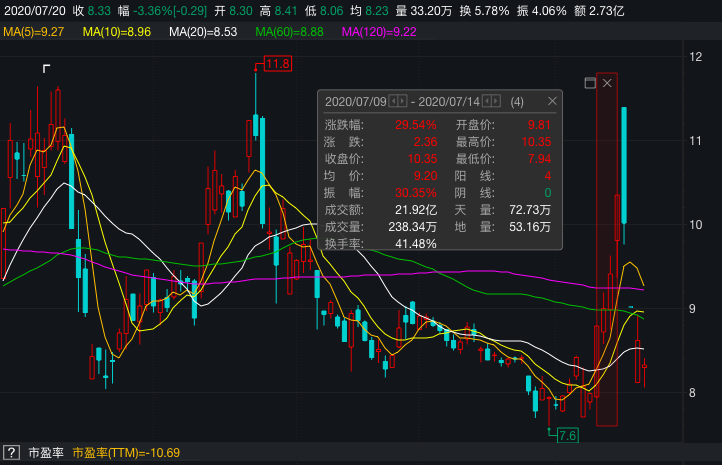The height and width of the screenshot is (465, 722).
Task: Move the end date 2020/07/14 back
Action: pos(488,101)
